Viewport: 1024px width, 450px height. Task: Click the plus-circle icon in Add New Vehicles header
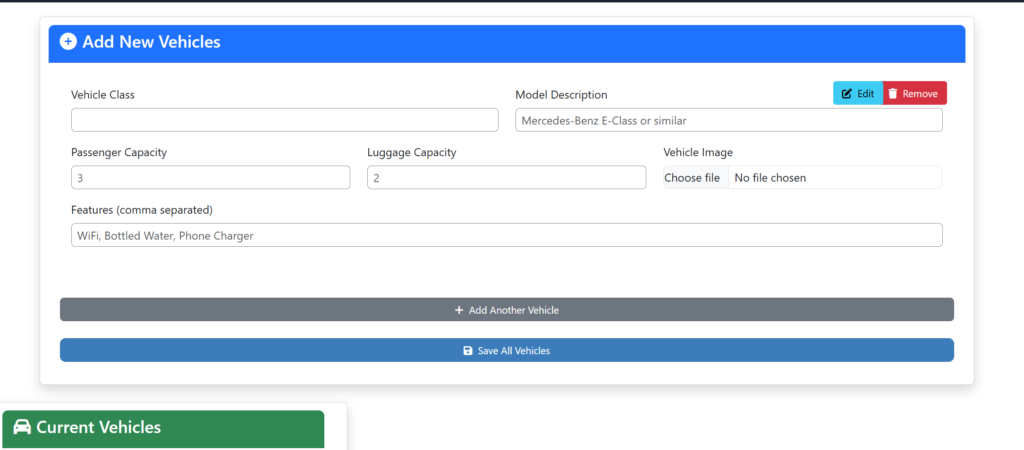(x=68, y=42)
